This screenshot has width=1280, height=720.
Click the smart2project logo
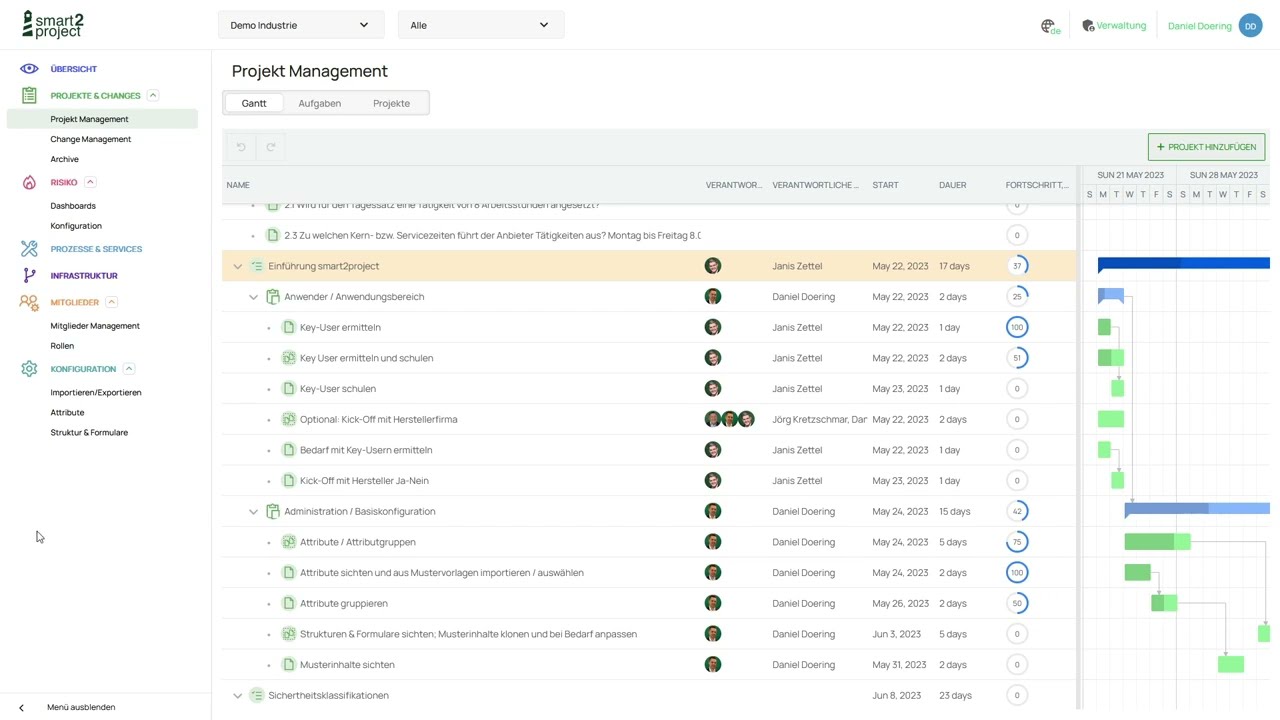tap(52, 25)
